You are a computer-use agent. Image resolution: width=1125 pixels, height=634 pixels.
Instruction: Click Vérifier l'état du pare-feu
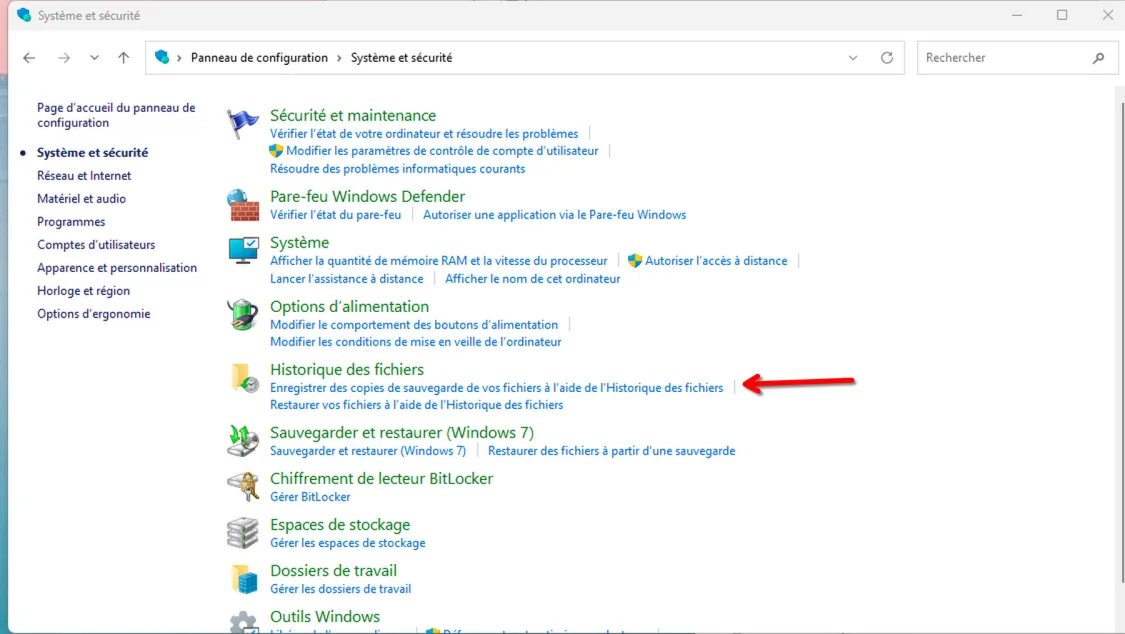(x=335, y=214)
